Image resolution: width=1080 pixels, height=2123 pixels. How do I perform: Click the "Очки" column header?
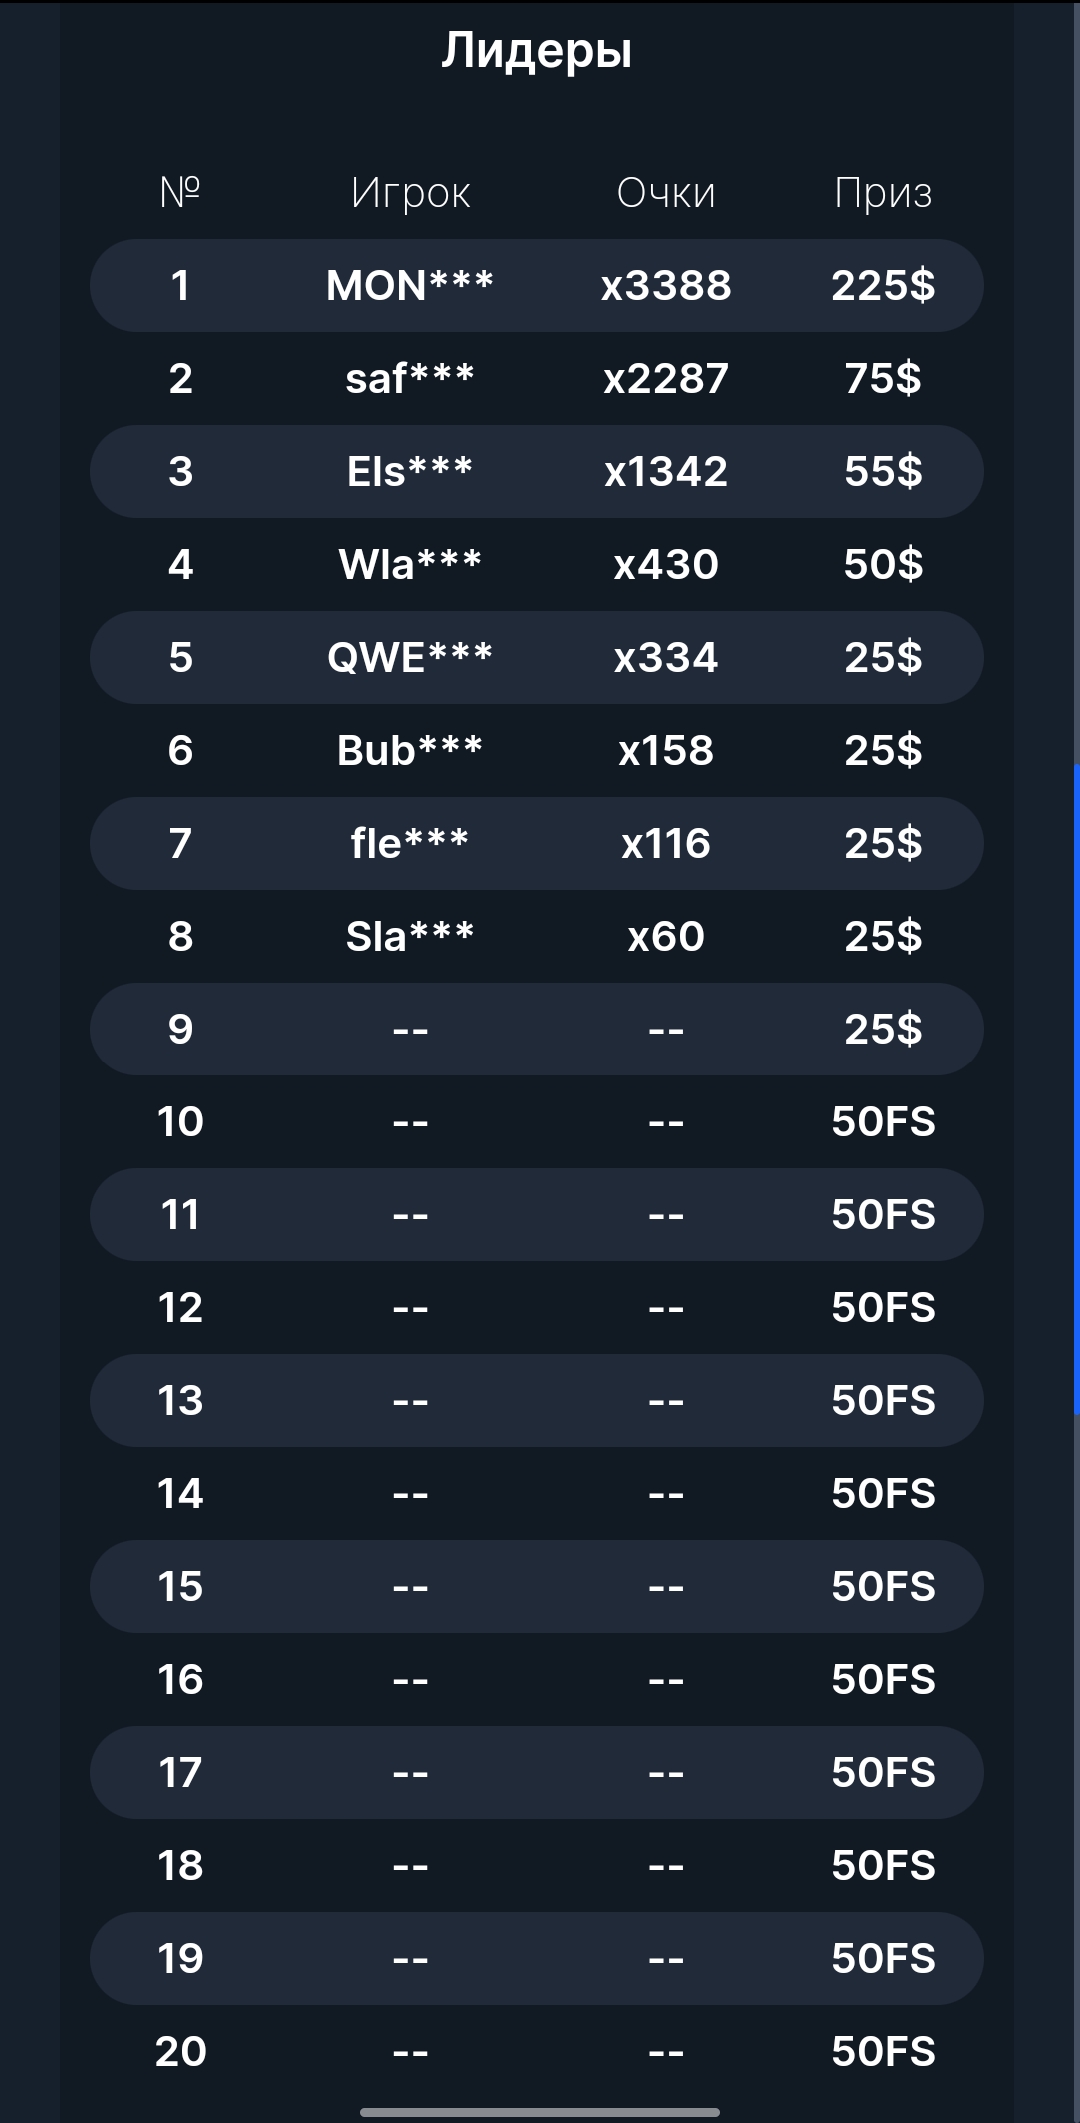tap(666, 193)
